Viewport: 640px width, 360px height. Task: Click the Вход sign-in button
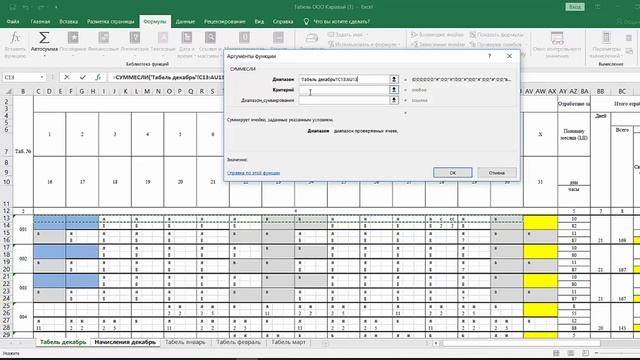coord(575,7)
